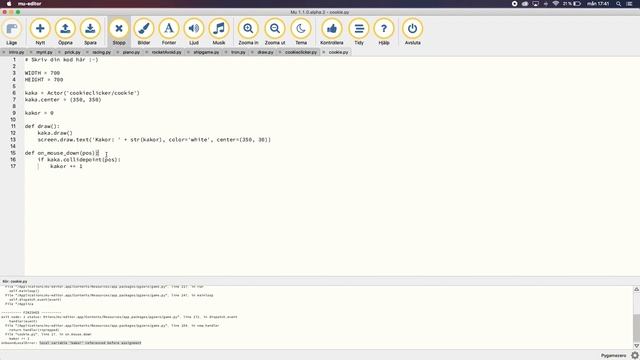The width and height of the screenshot is (640, 360).
Task: Click line 3 WIDTH = 700
Action: [x=42, y=73]
